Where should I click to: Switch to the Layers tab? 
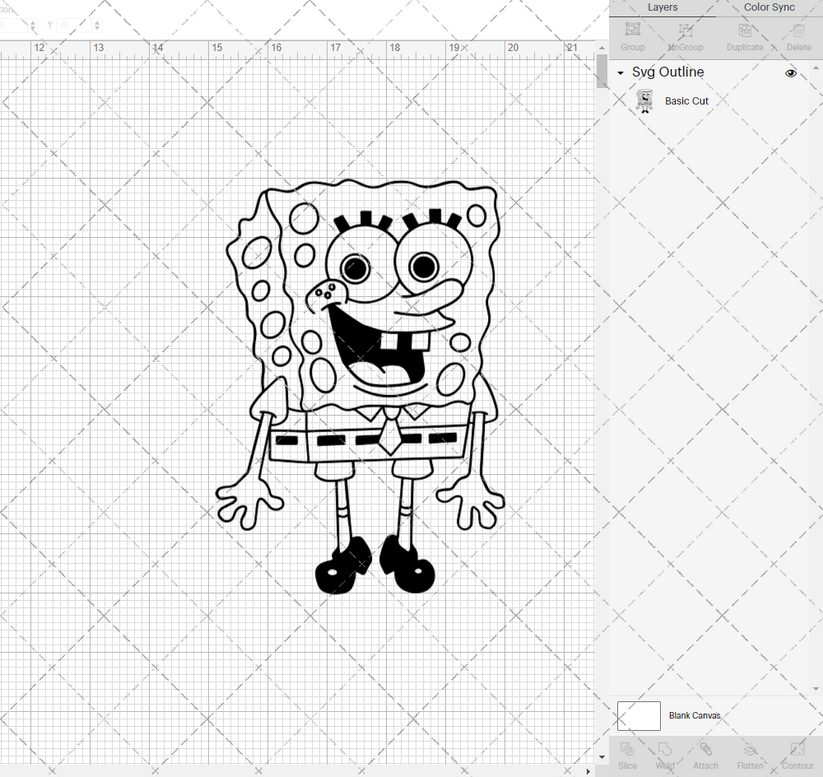[x=662, y=7]
